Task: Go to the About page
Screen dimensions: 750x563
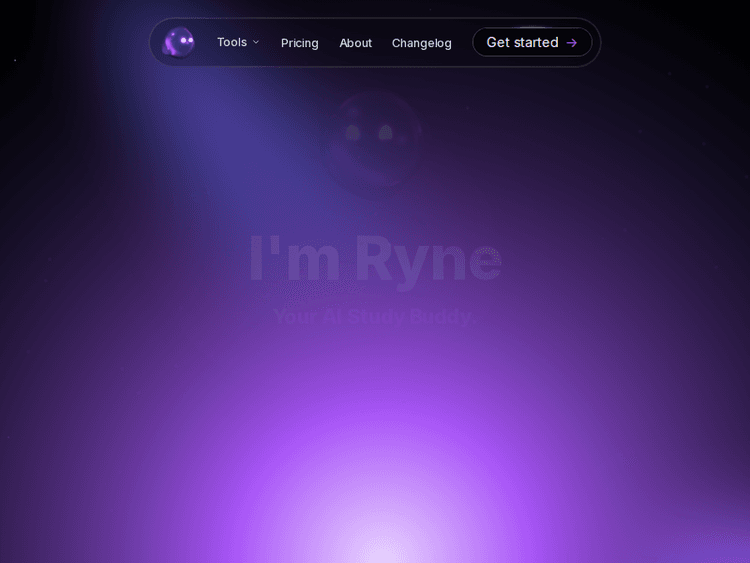Action: [355, 43]
